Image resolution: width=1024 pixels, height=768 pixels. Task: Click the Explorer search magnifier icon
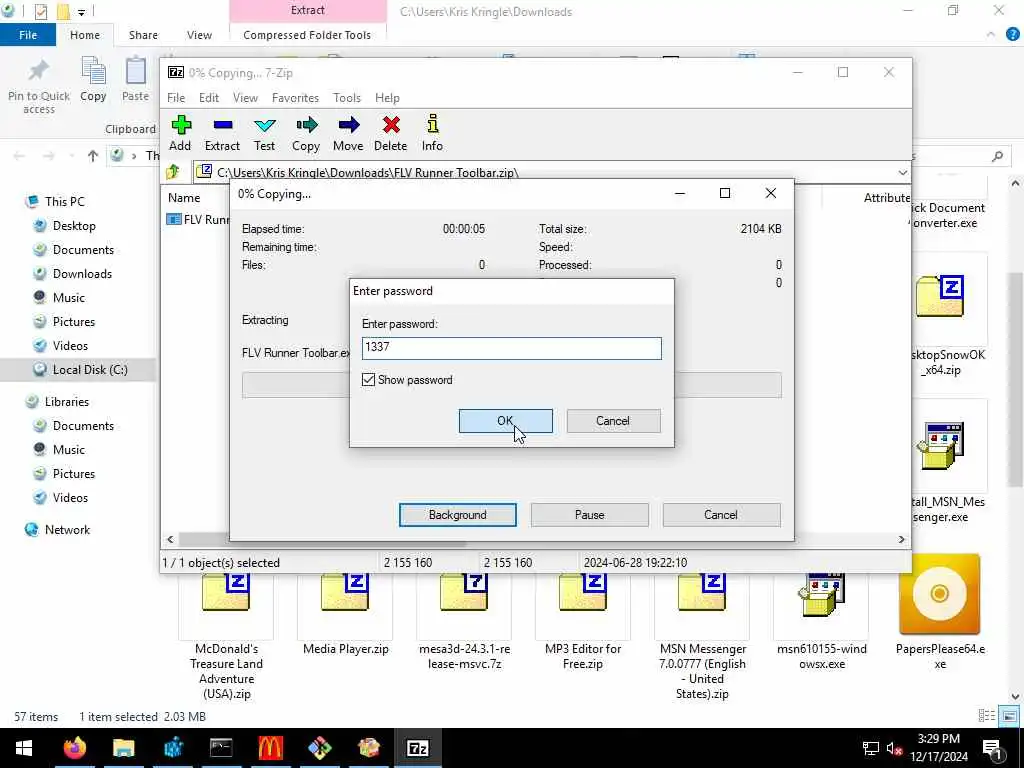[x=997, y=156]
